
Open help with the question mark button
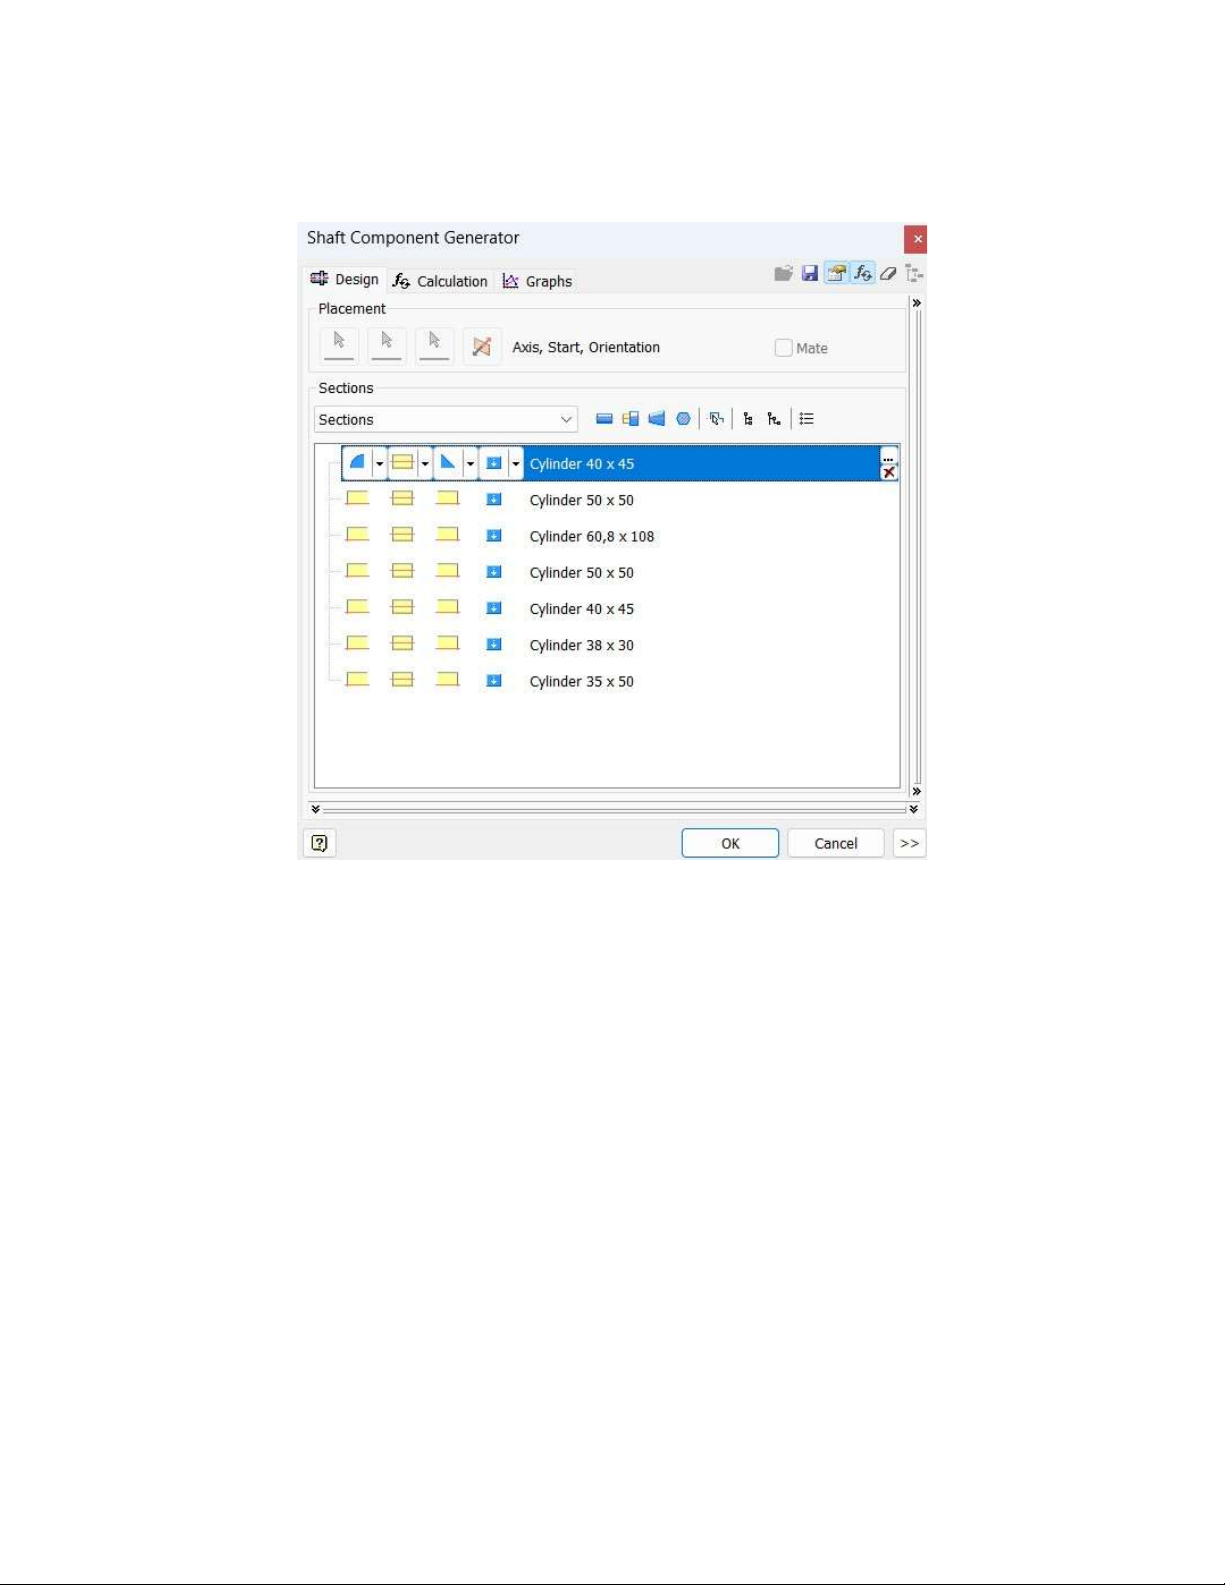[x=320, y=843]
